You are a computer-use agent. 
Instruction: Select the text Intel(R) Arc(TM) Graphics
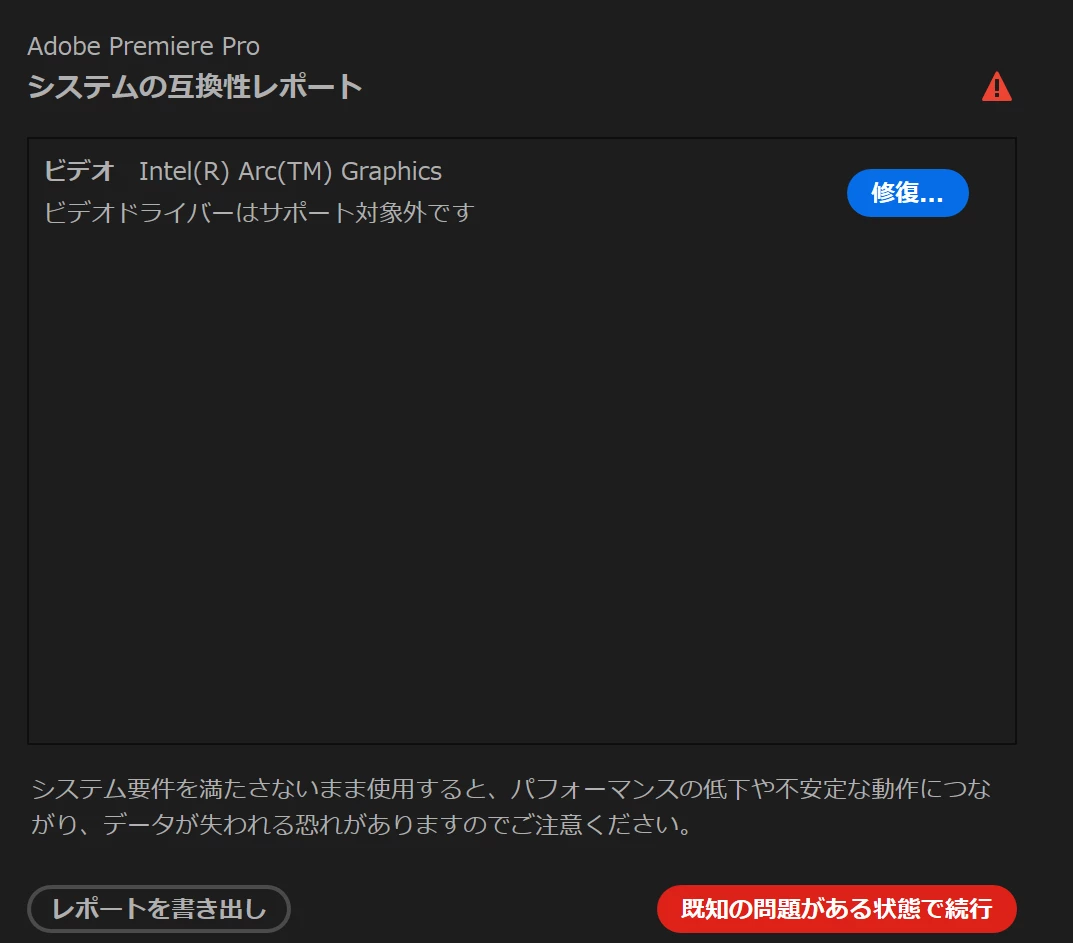pyautogui.click(x=290, y=171)
